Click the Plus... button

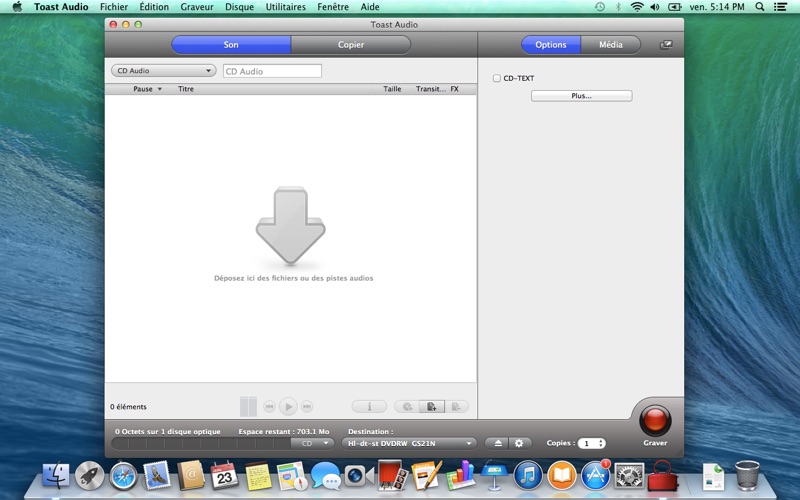point(582,96)
